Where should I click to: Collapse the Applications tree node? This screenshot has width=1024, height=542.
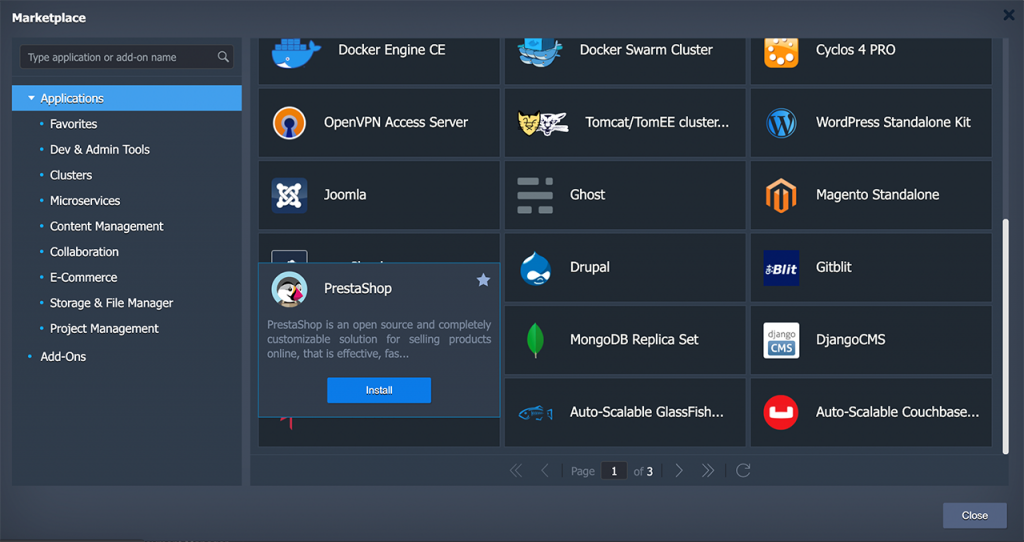[31, 98]
